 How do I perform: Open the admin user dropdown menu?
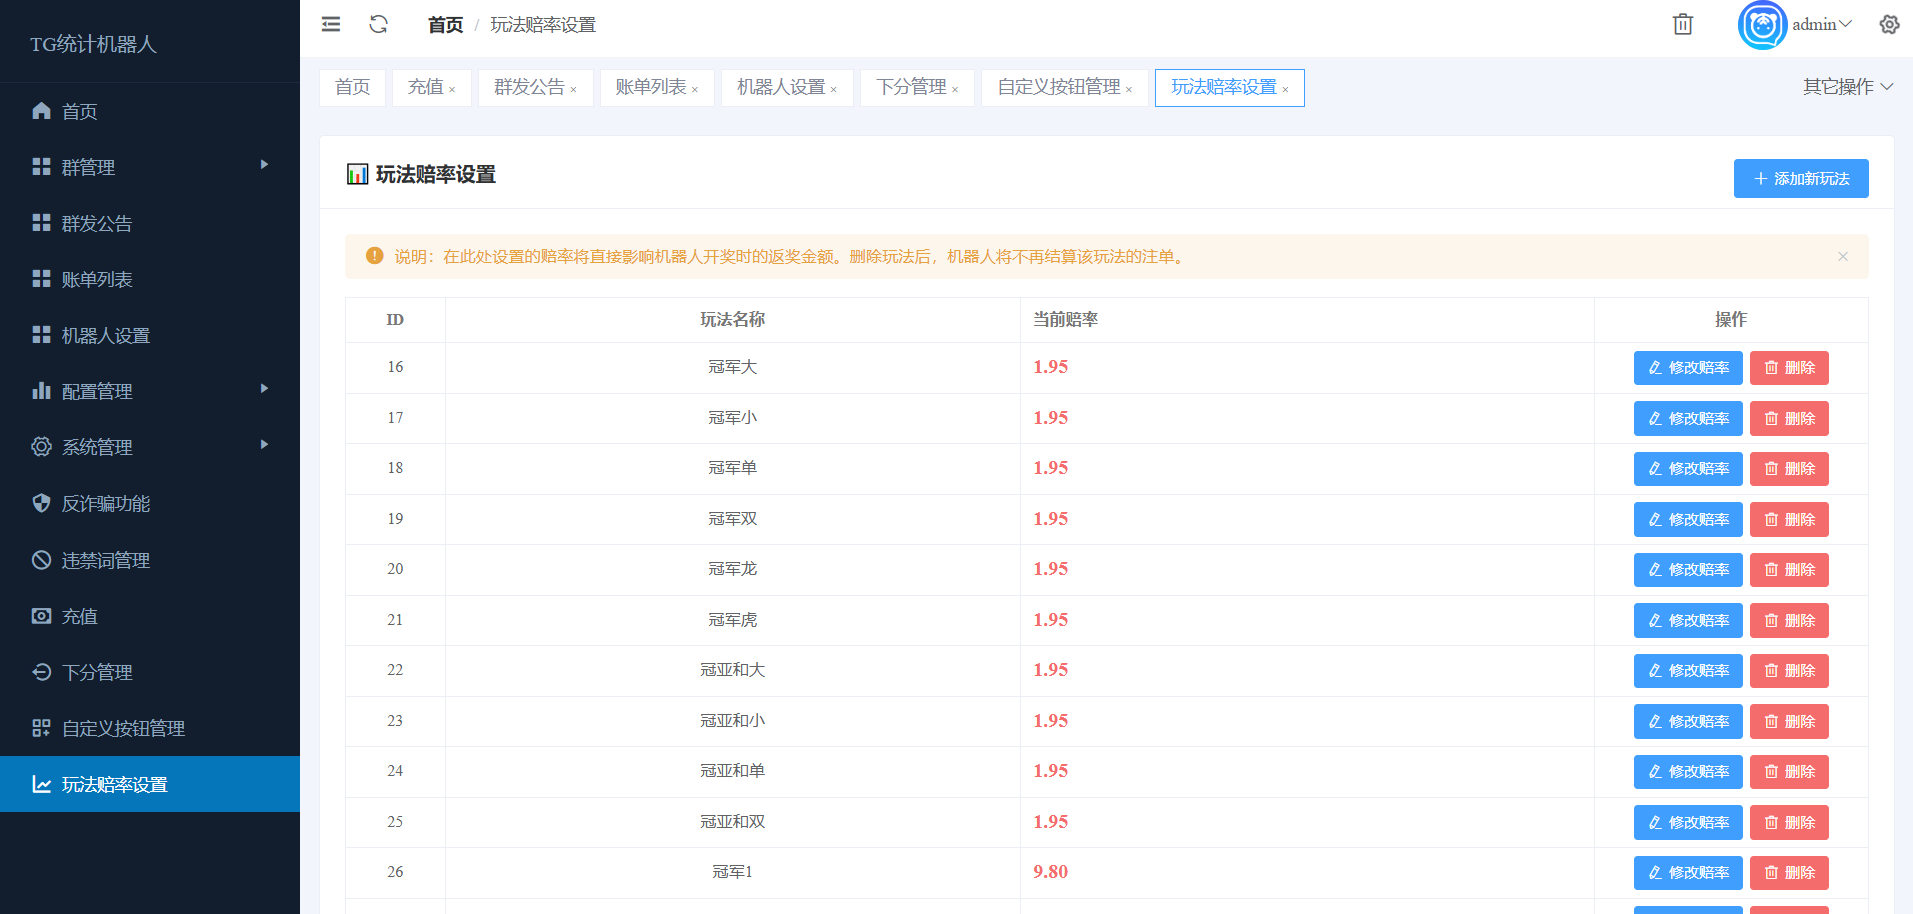[x=1822, y=24]
